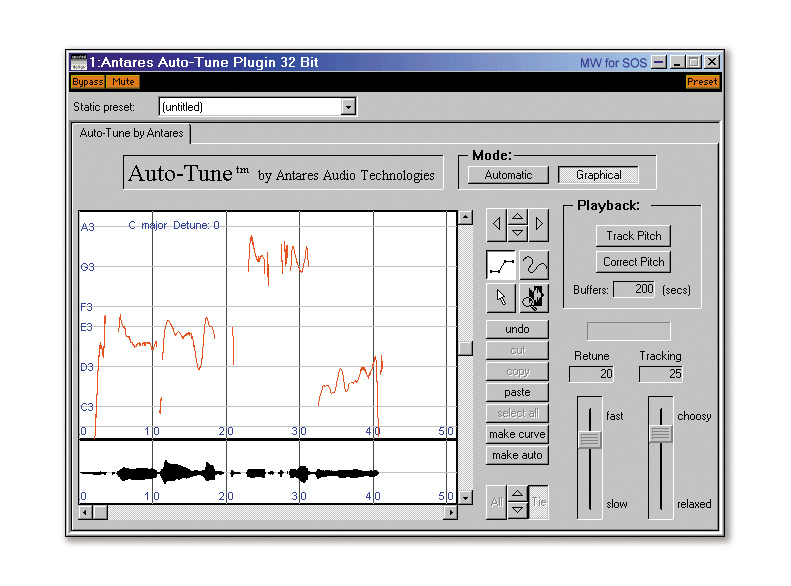Click the Correct Pitch button
This screenshot has height=586, width=791.
pos(634,262)
